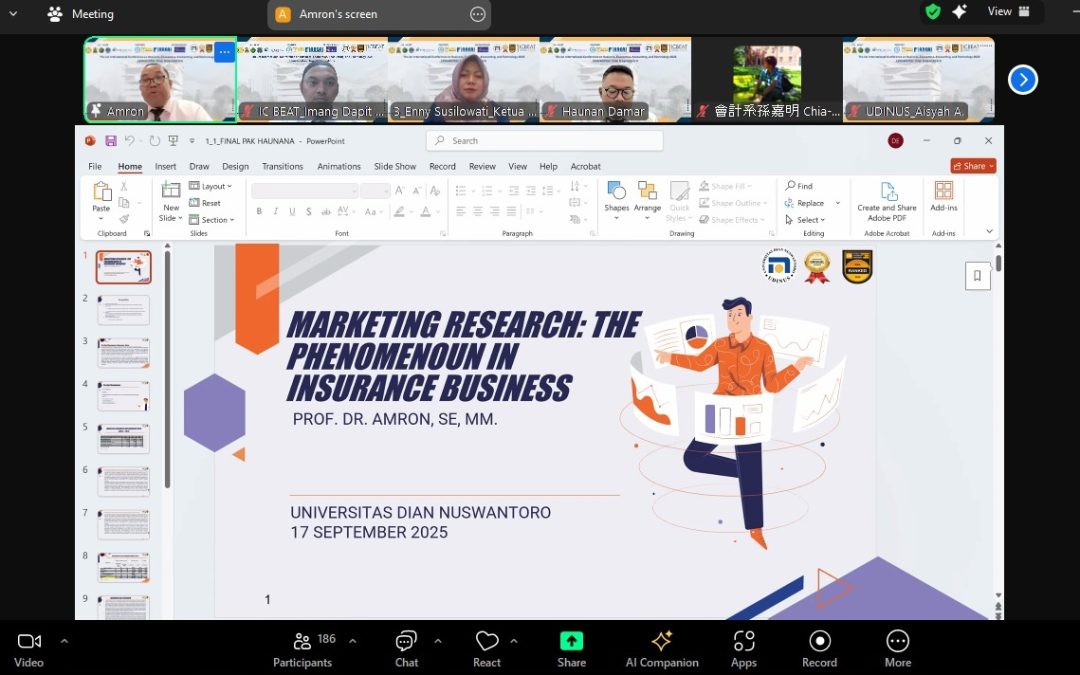Toggle italic formatting in PowerPoint ribbon

275,212
